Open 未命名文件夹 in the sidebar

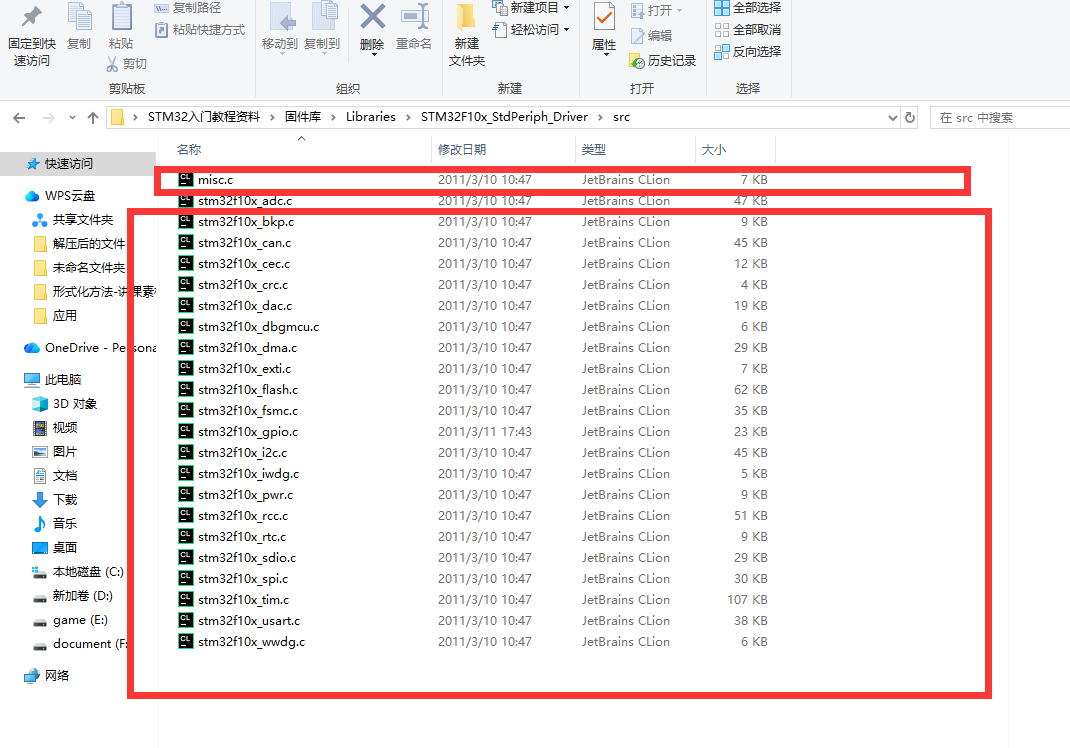(89, 268)
